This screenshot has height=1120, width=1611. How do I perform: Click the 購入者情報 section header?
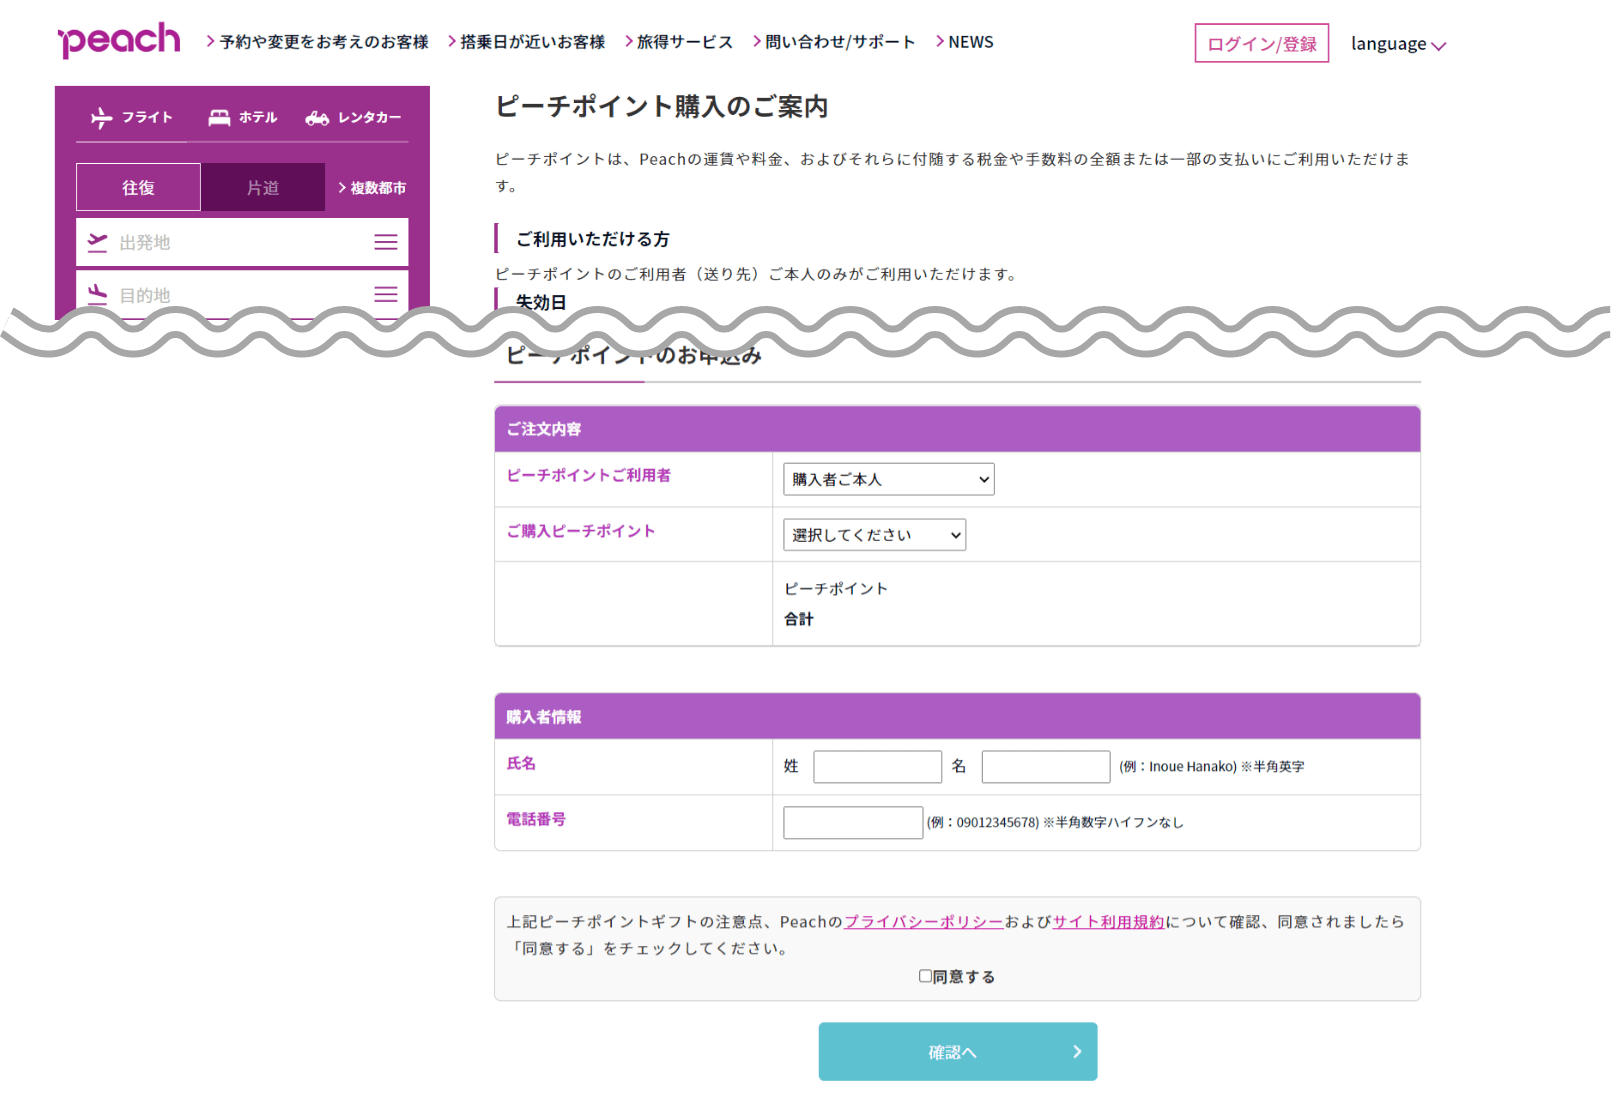pyautogui.click(x=957, y=717)
